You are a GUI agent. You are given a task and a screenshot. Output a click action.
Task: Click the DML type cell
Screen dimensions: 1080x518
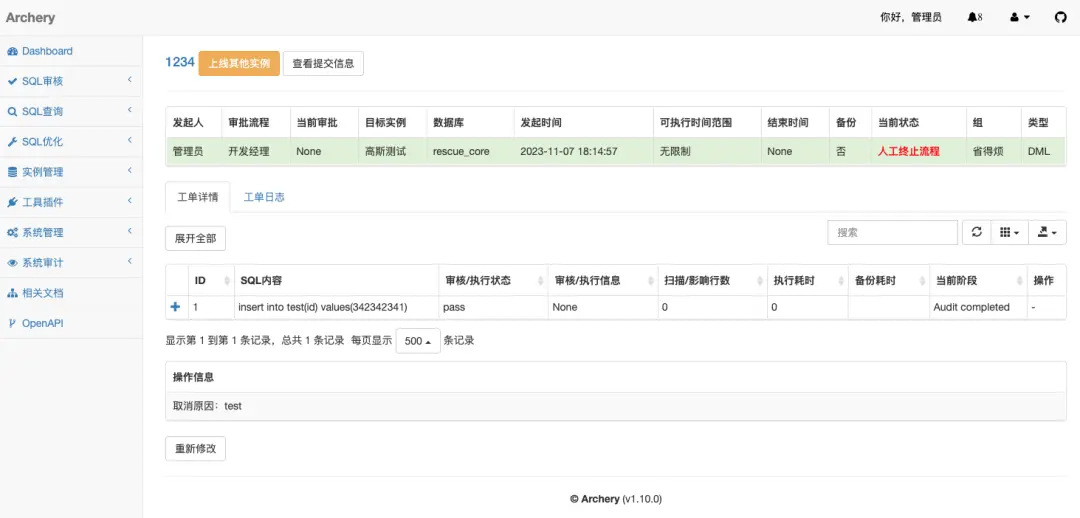click(1043, 151)
